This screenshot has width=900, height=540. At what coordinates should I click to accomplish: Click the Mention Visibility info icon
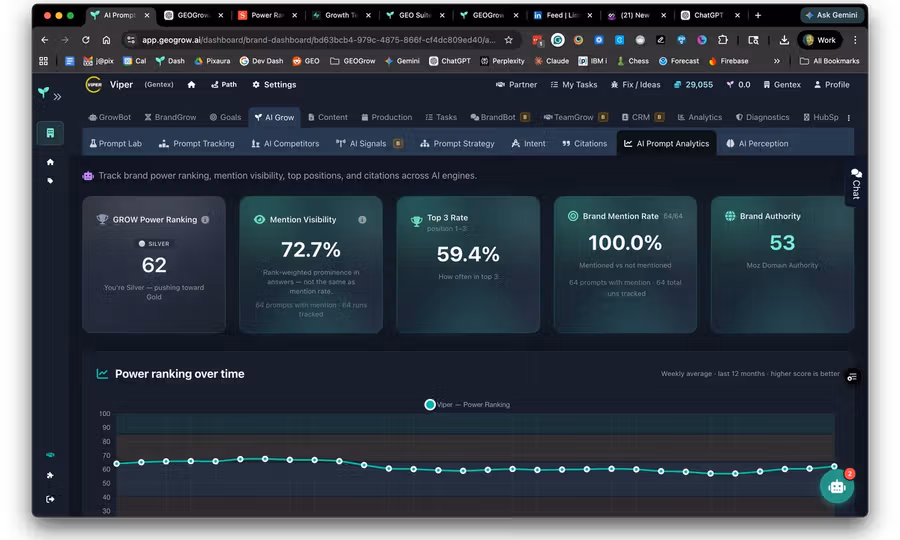362,220
